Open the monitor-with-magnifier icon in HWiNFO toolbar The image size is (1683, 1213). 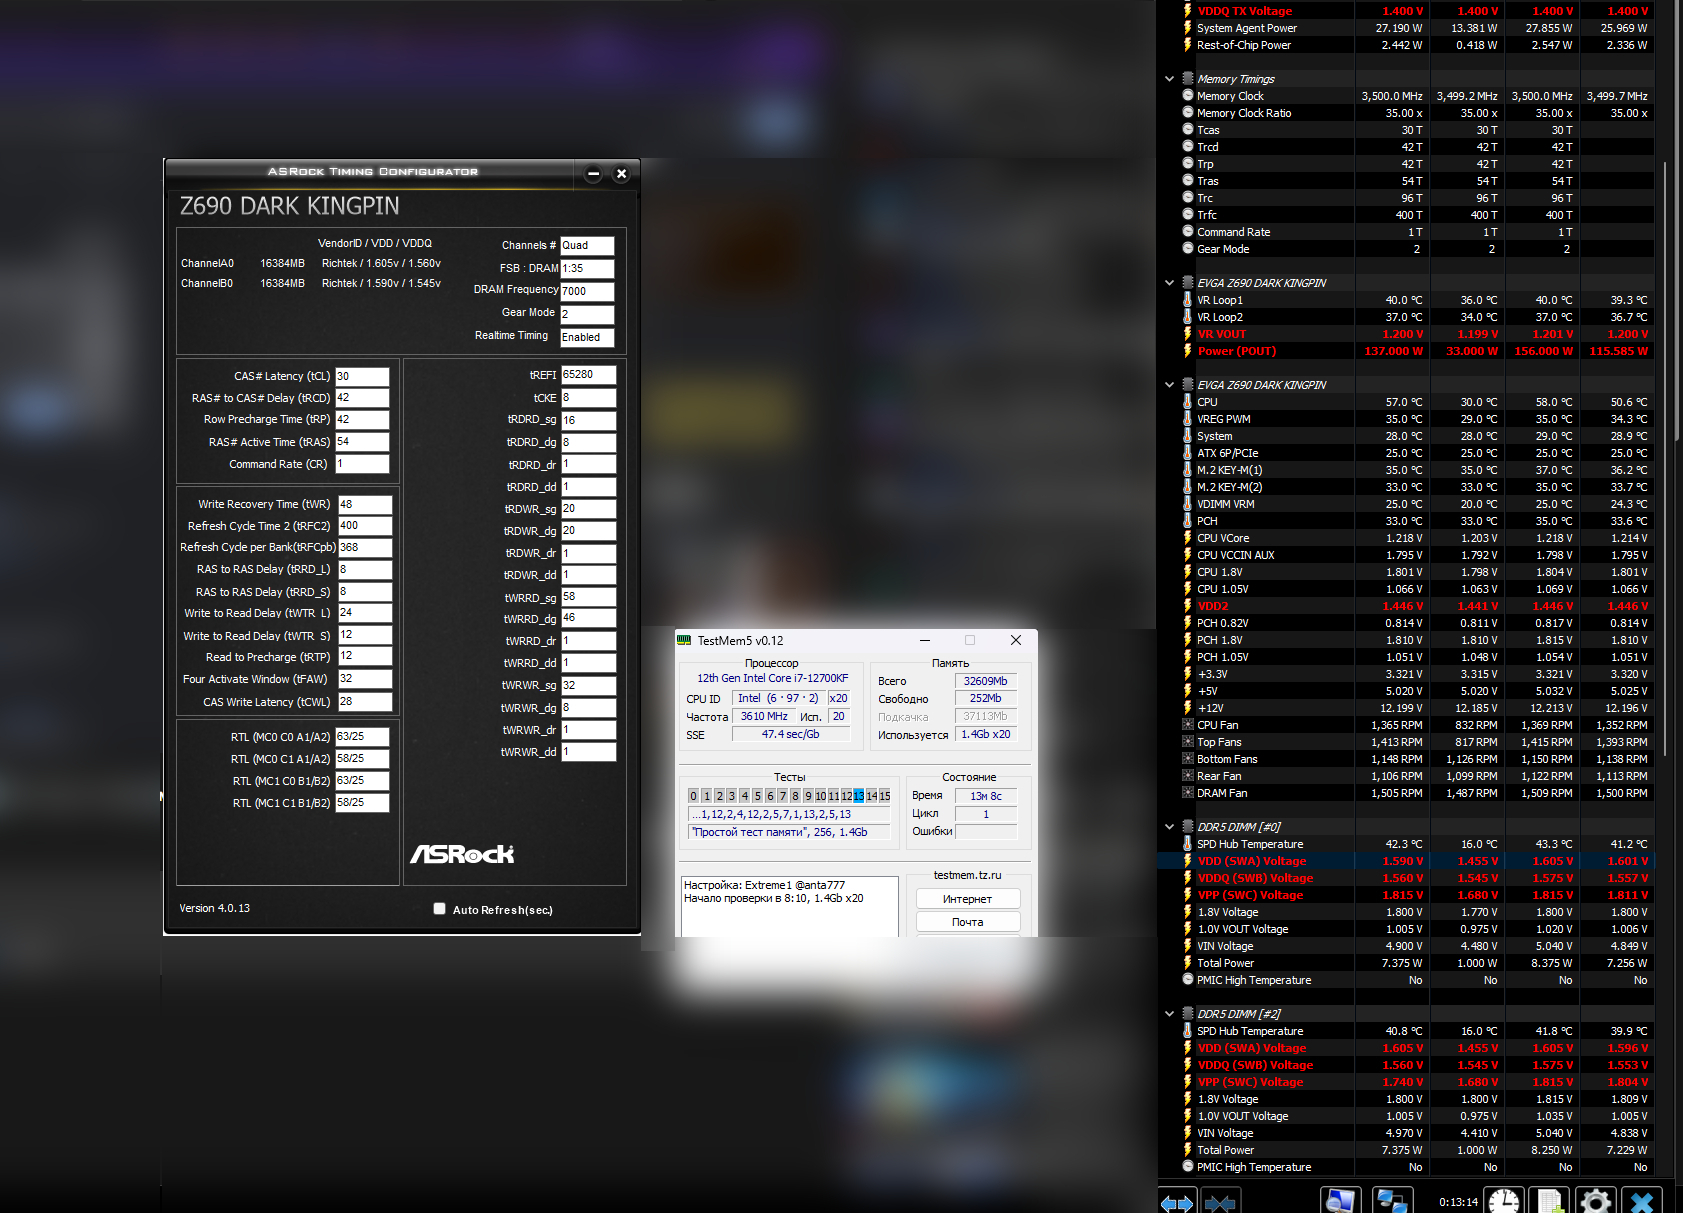point(1340,1200)
